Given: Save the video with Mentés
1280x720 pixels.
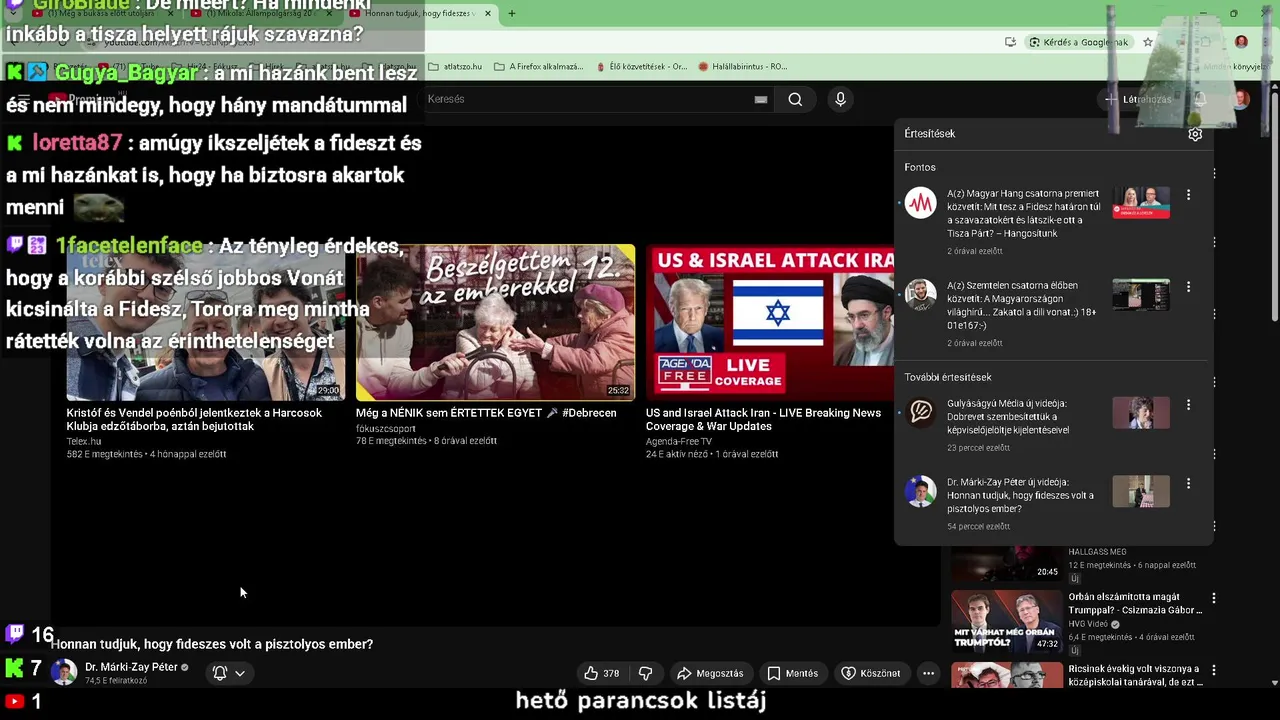Looking at the screenshot, I should 793,673.
